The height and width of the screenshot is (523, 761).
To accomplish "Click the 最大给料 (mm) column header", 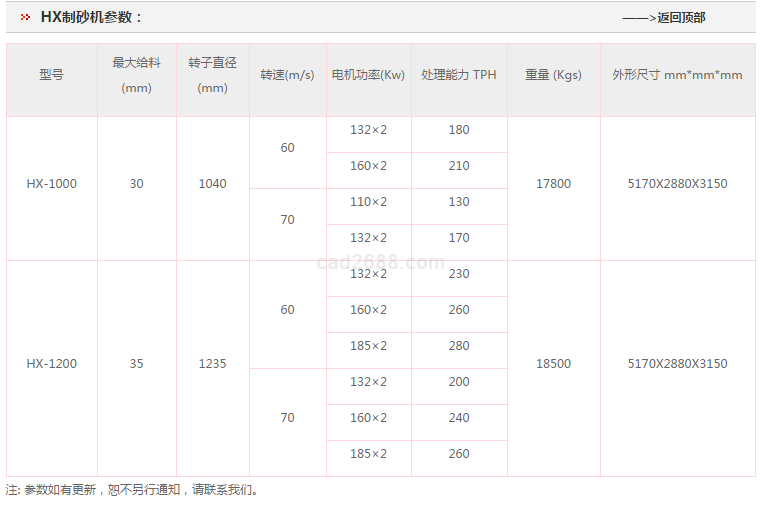I will 136,75.
